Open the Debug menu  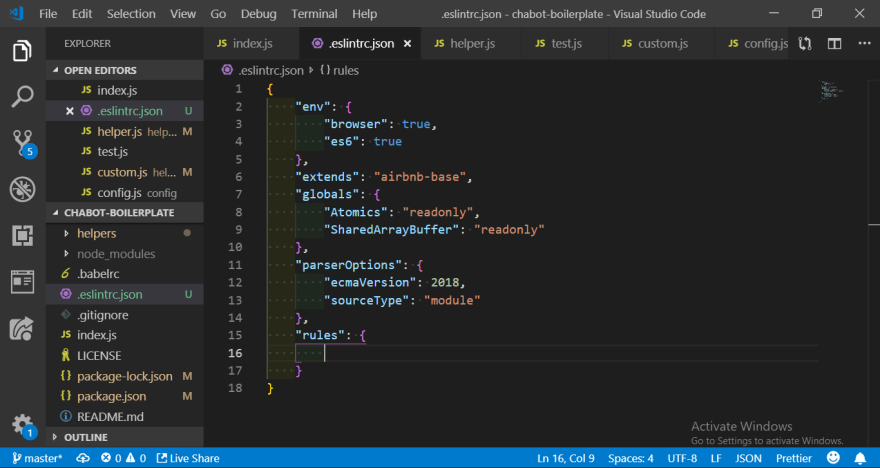tap(259, 14)
